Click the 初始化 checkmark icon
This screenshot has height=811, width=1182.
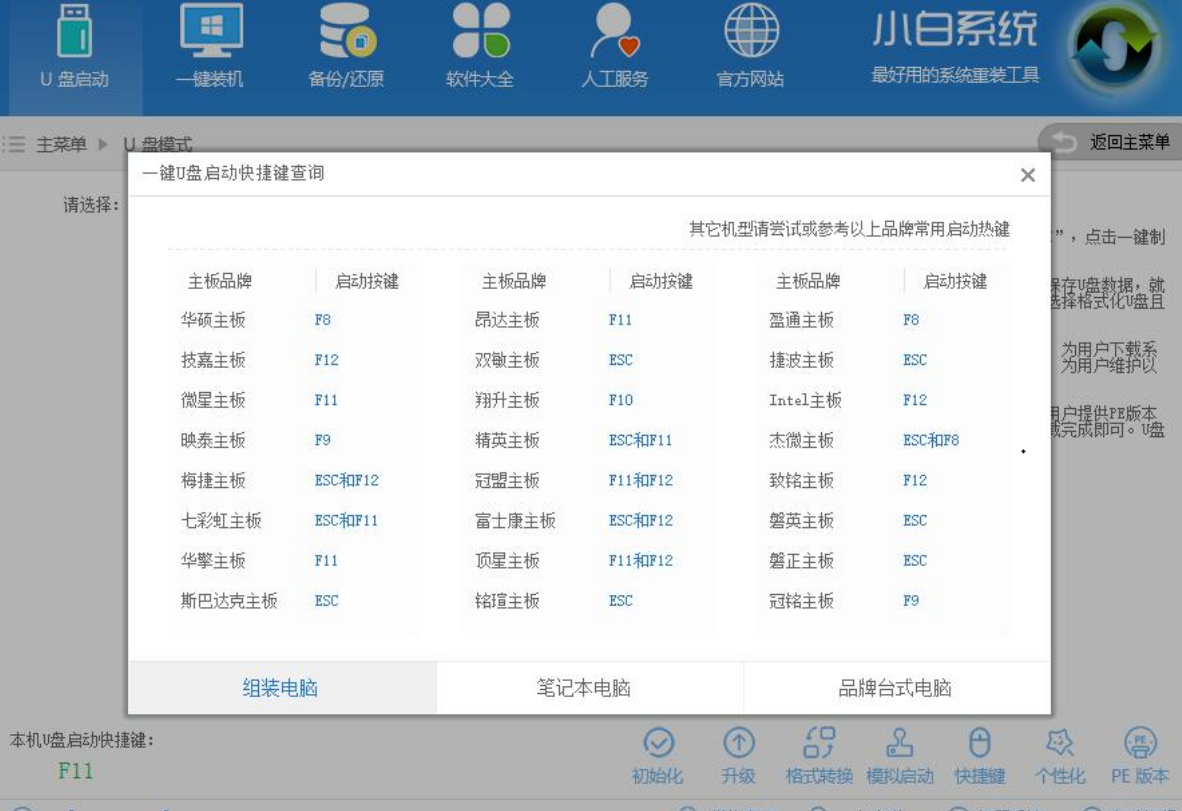657,744
